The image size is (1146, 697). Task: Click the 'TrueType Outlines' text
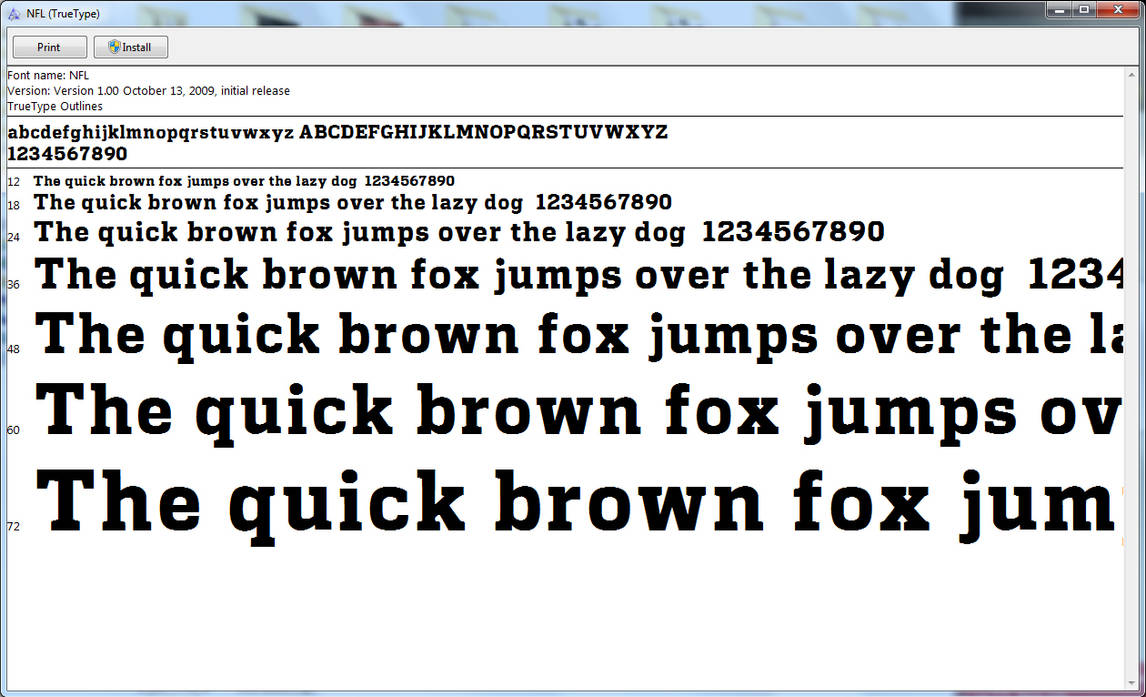[x=55, y=107]
